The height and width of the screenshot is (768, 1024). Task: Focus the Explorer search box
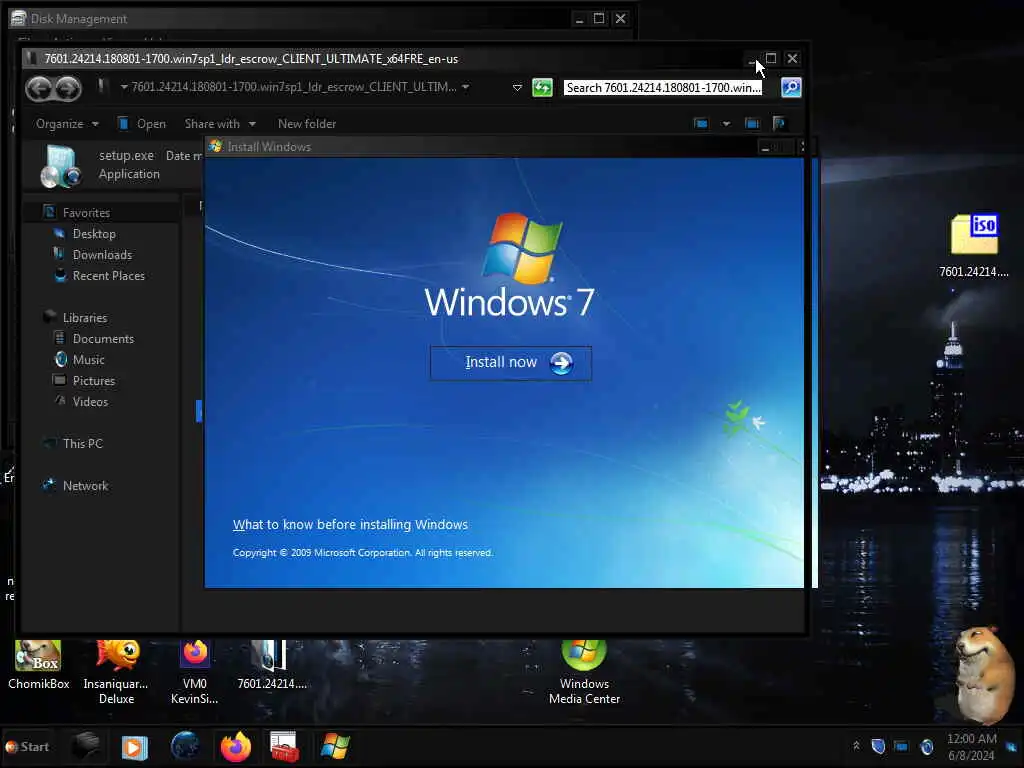pos(663,88)
